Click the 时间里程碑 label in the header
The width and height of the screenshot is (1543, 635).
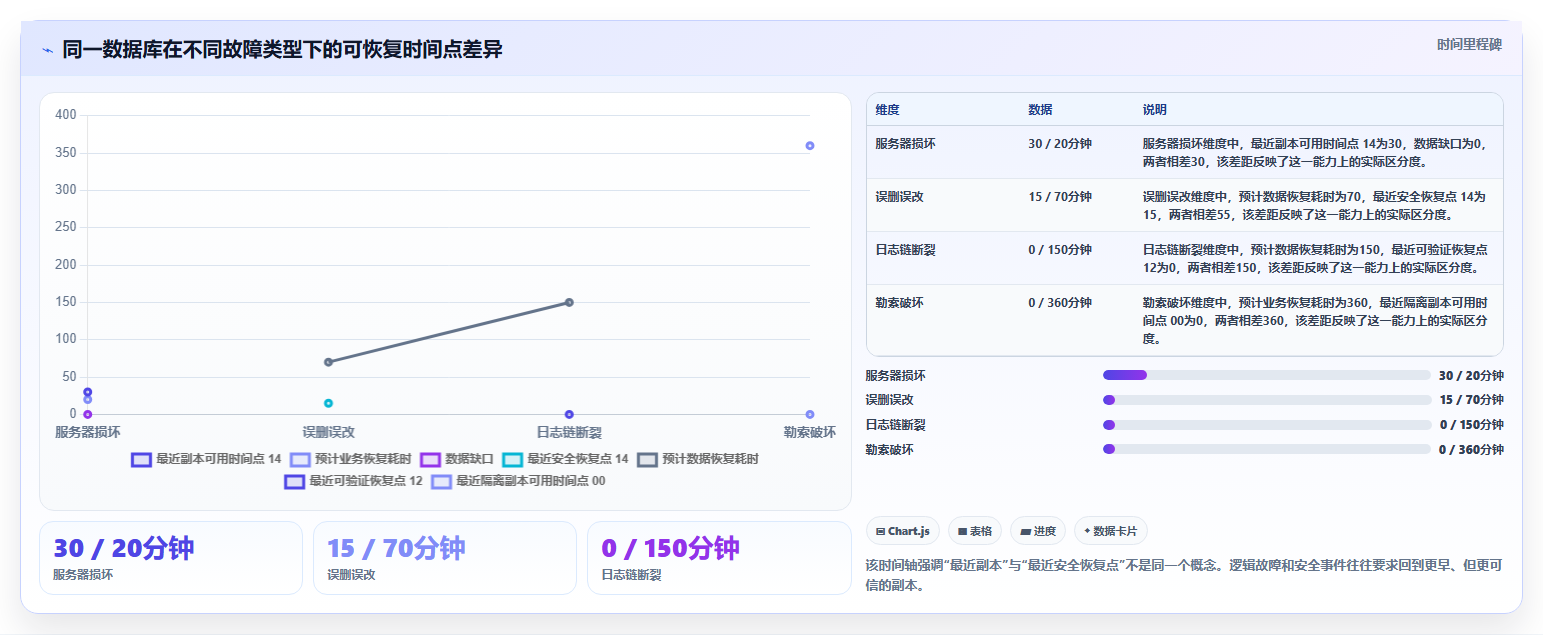click(x=1469, y=45)
